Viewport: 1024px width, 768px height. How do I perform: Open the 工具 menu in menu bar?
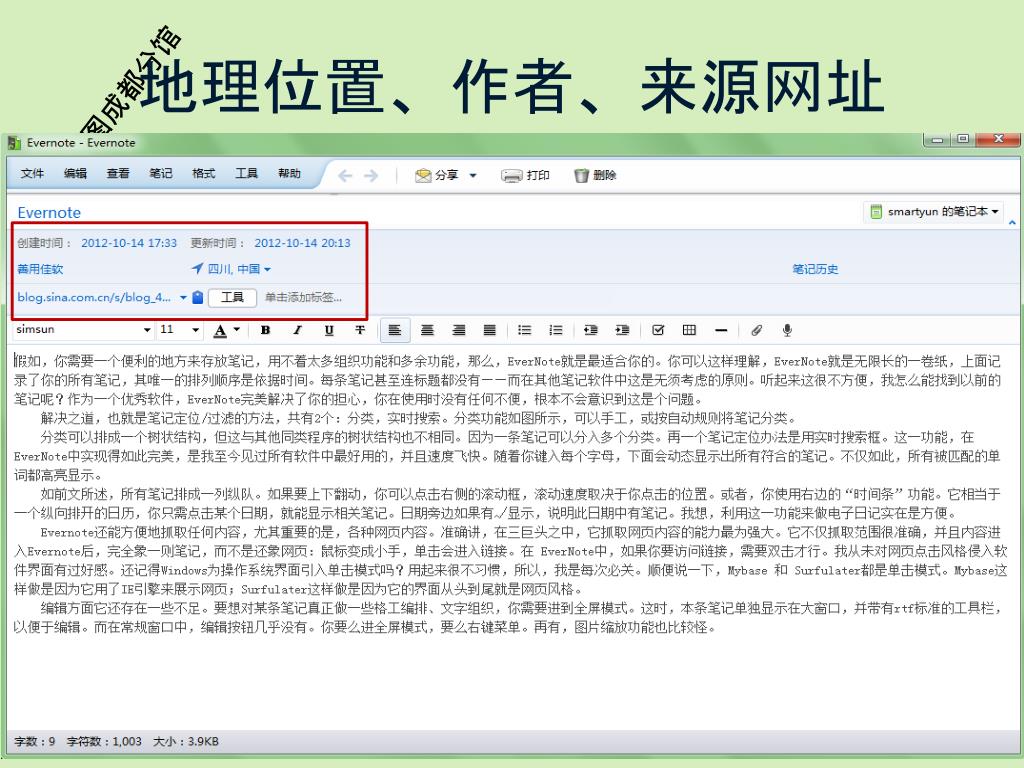(246, 173)
